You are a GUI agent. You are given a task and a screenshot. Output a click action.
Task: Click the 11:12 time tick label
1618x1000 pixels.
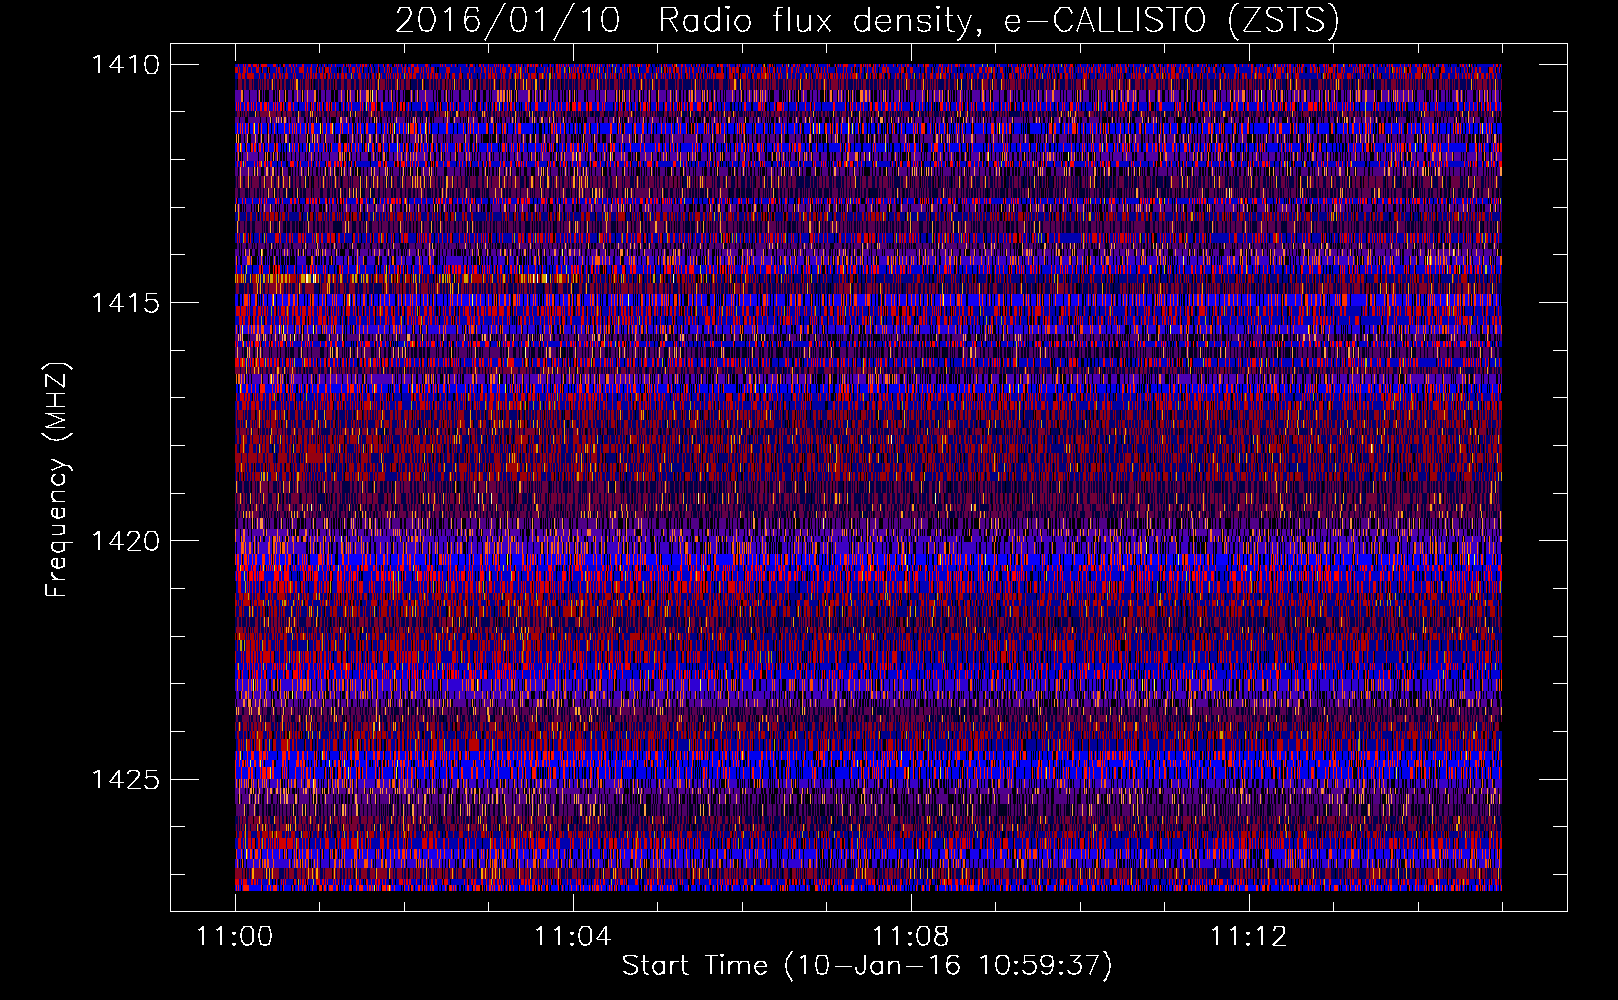point(1248,937)
